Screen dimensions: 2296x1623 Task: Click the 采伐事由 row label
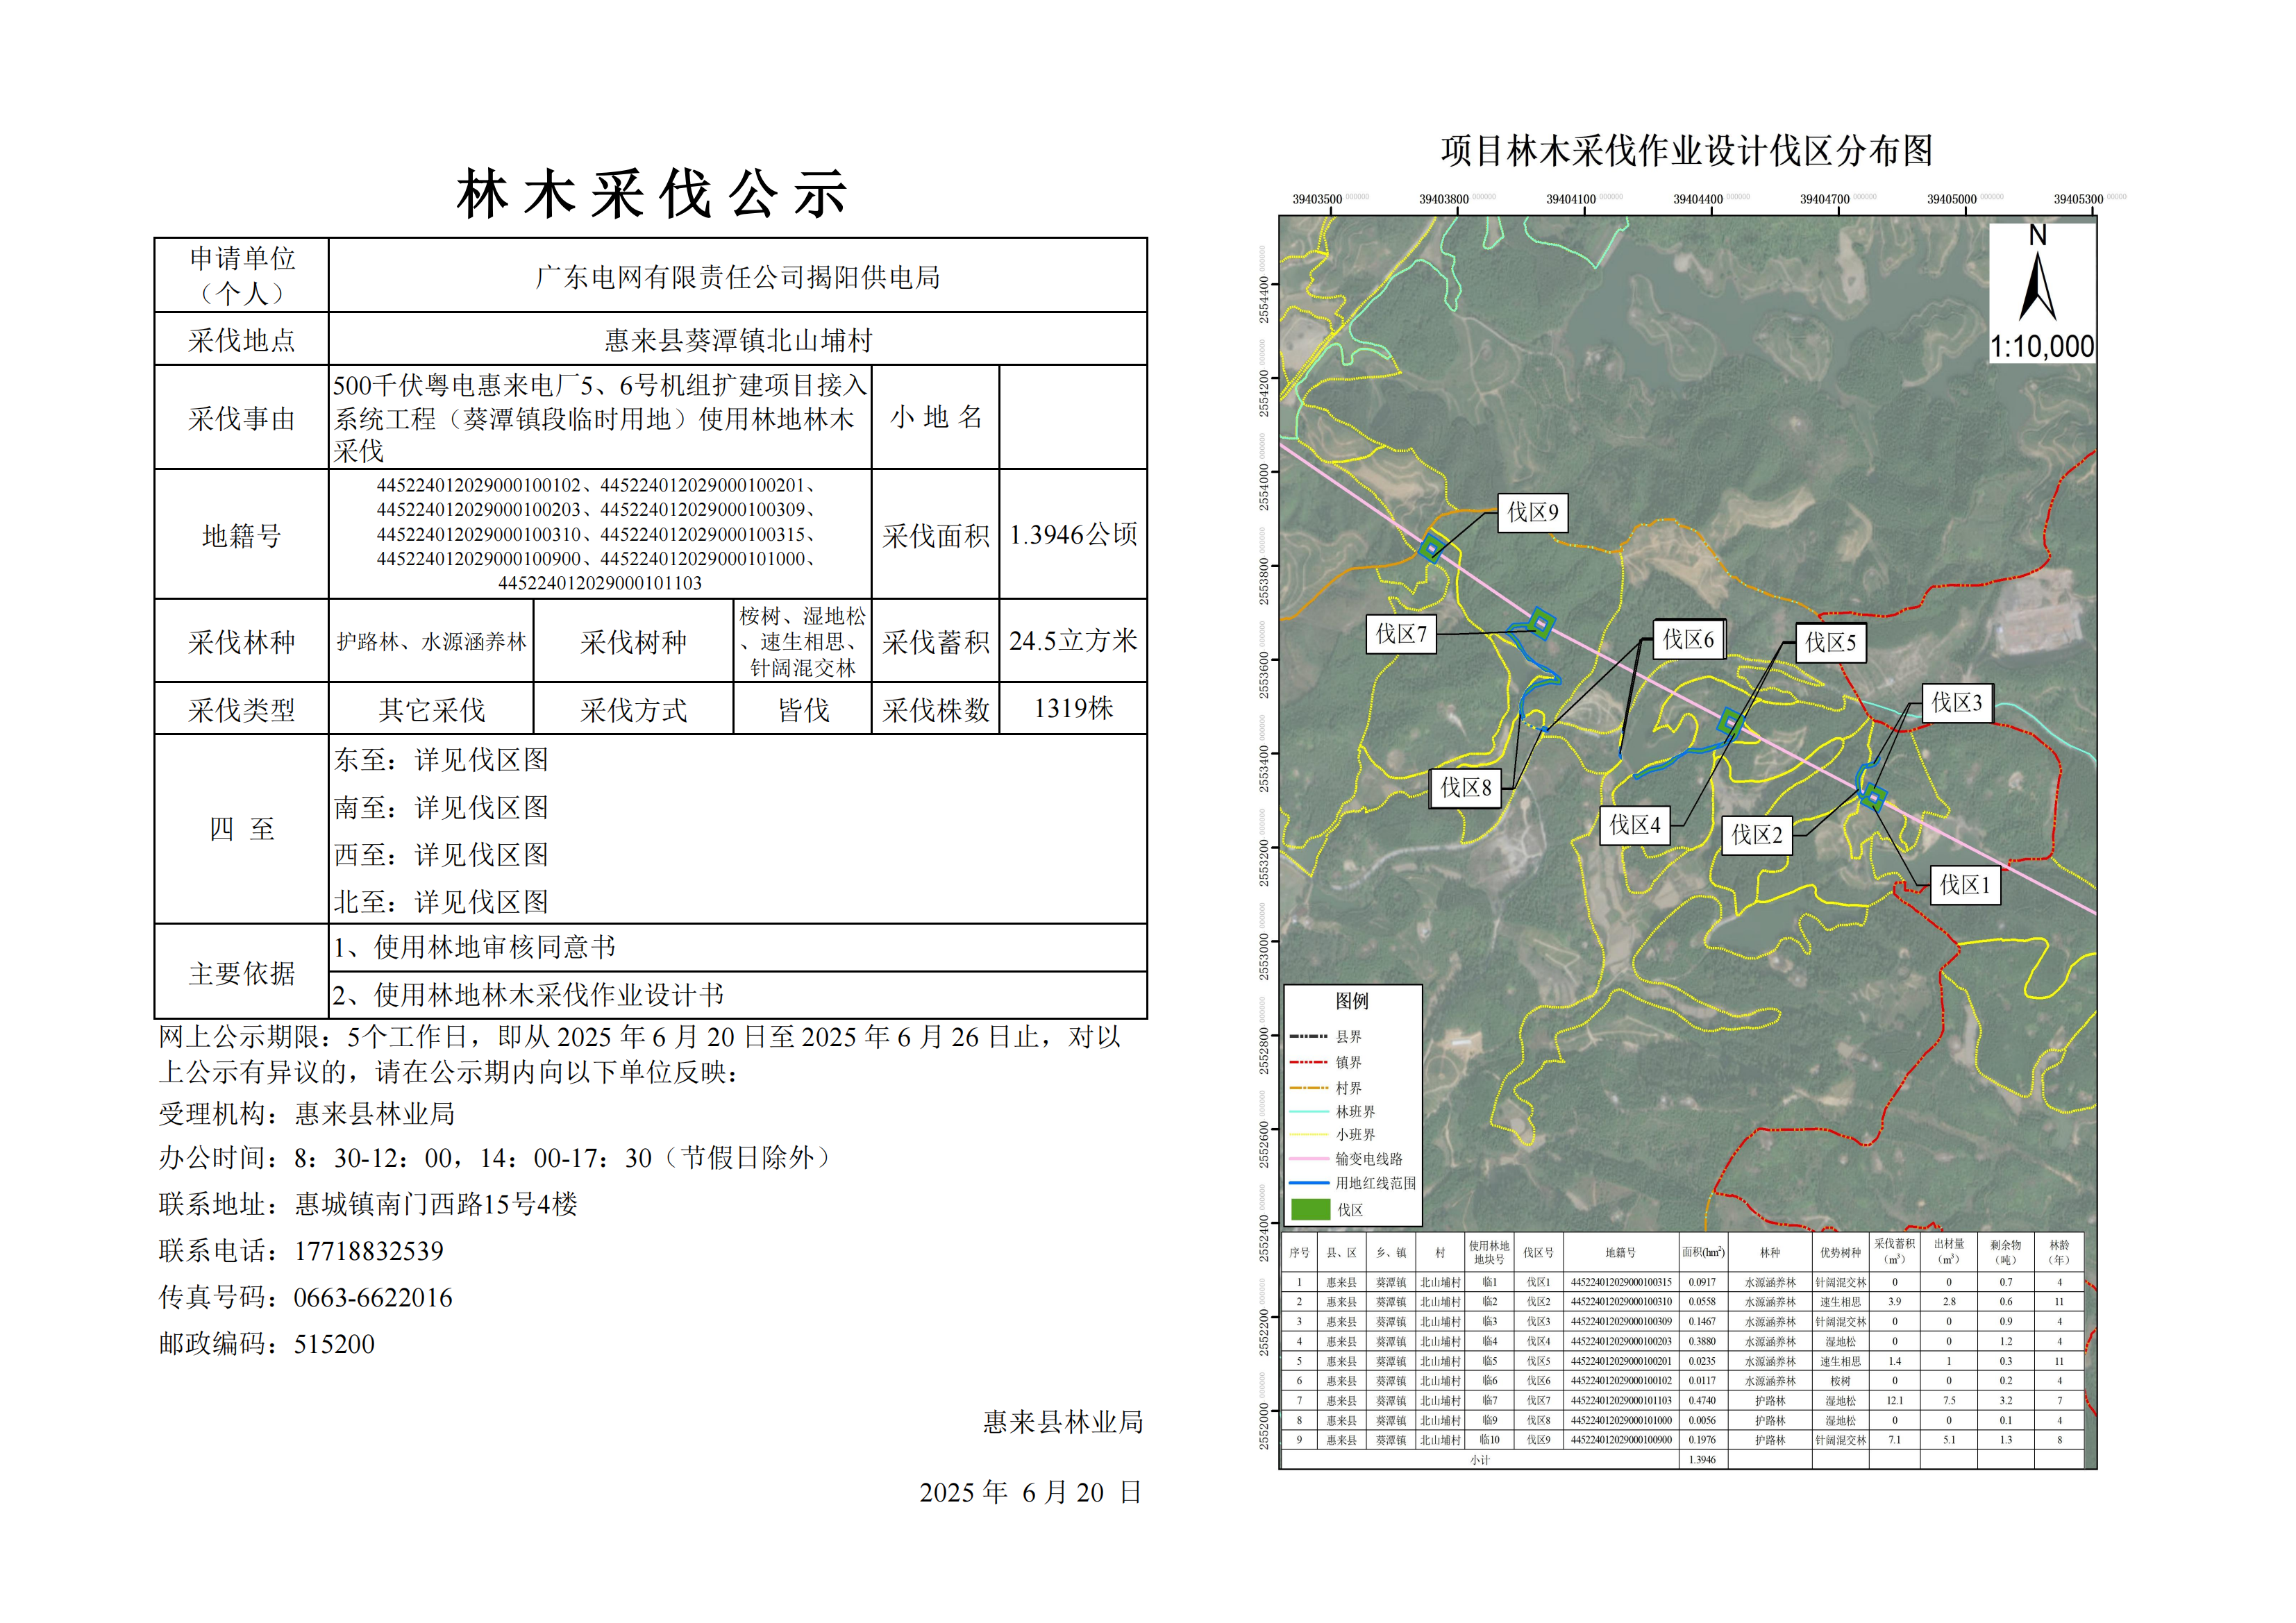241,419
